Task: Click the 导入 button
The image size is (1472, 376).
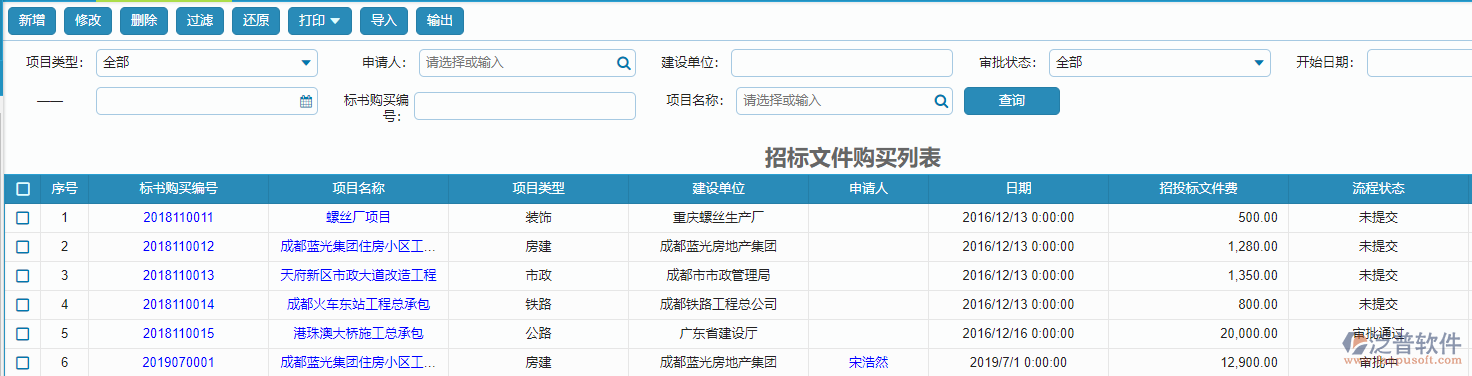Action: [383, 20]
